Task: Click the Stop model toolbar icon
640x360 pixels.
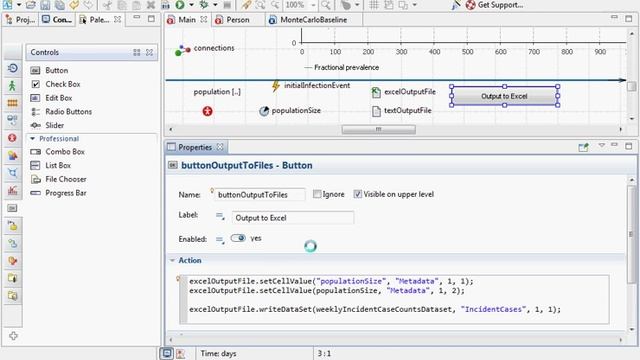Action: pyautogui.click(x=227, y=5)
